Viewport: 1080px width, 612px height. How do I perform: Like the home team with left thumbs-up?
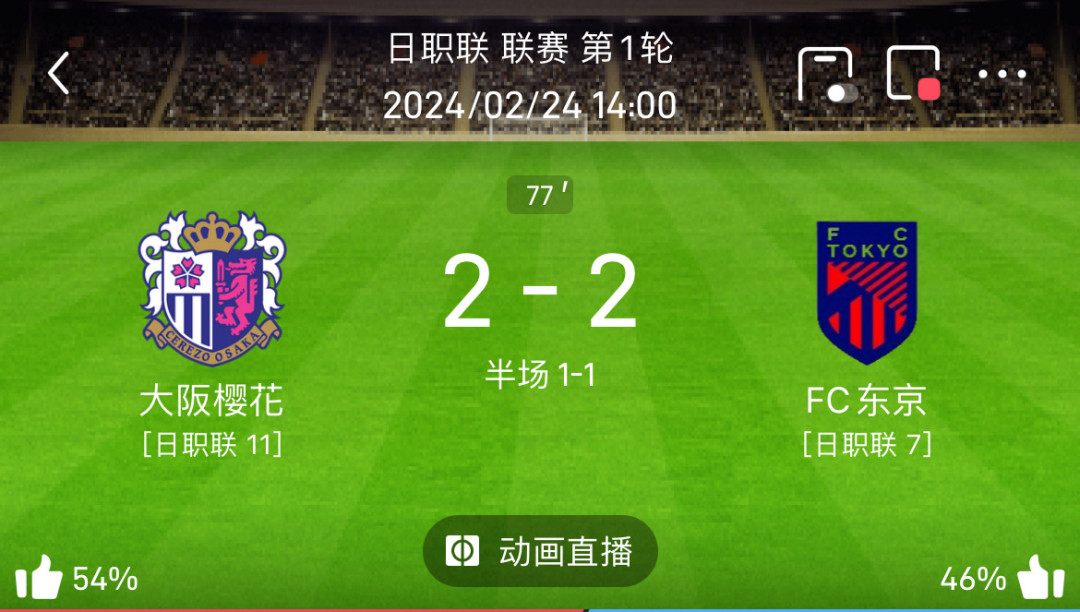[x=39, y=577]
